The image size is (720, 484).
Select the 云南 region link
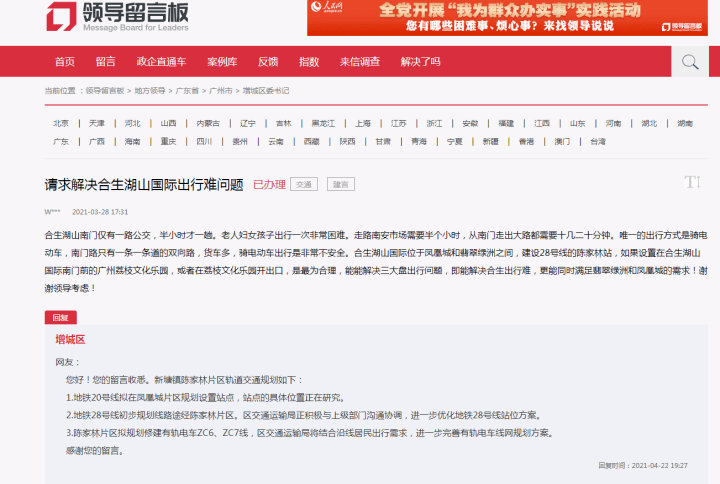coord(276,142)
